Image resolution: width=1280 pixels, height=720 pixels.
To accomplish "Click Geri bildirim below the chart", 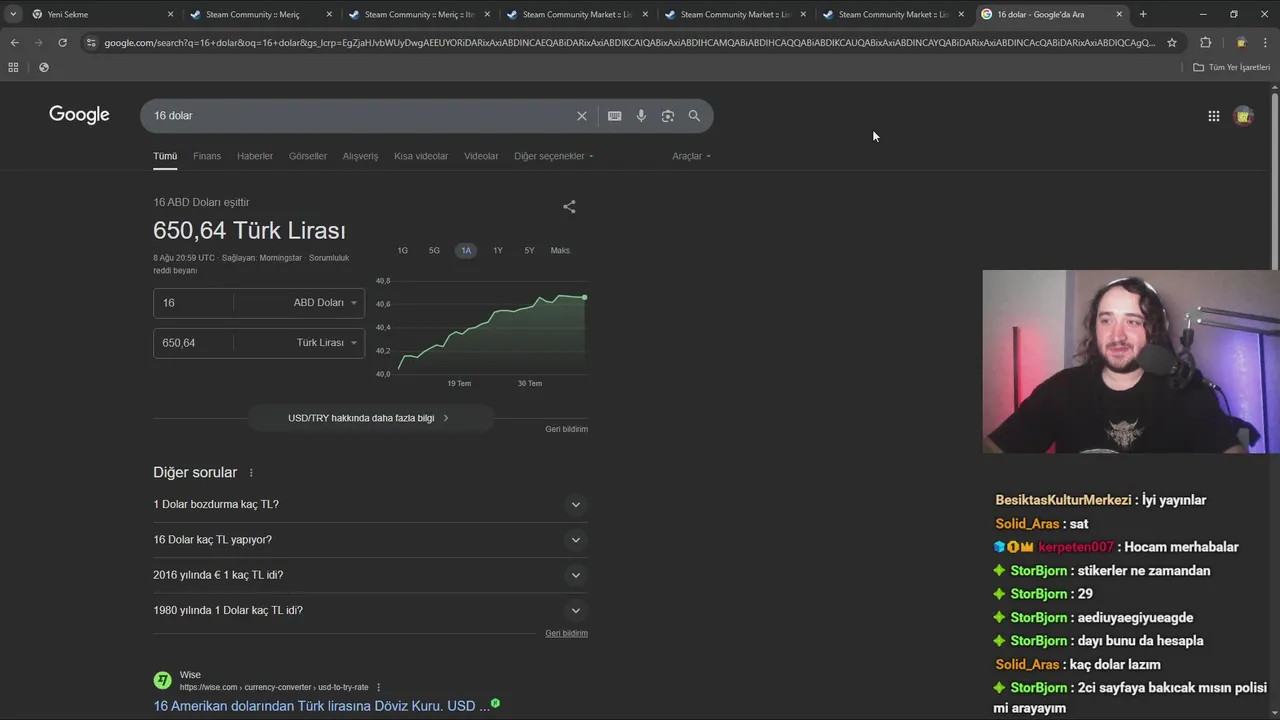I will (x=566, y=429).
